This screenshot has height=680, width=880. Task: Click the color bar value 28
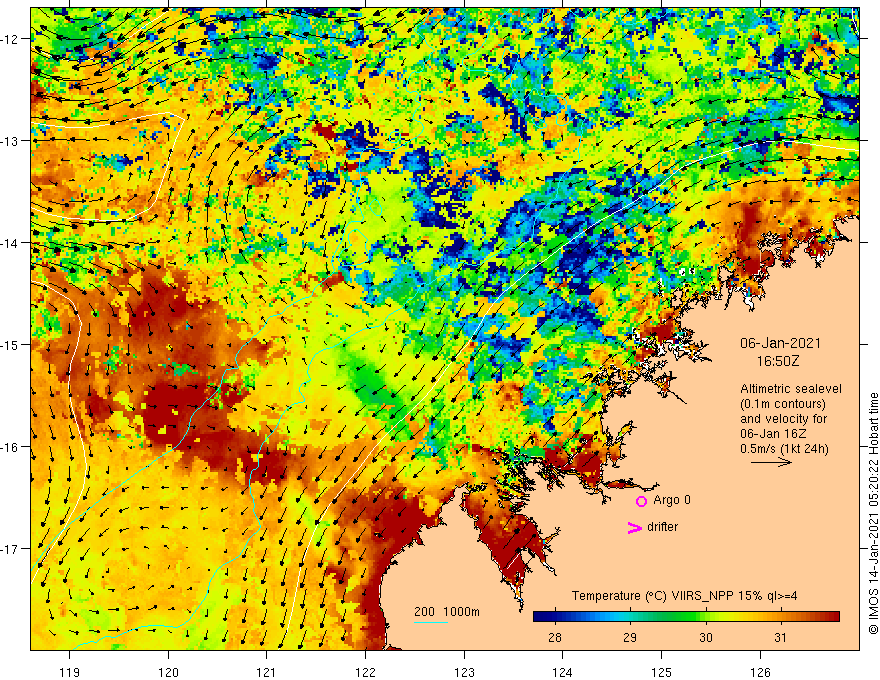(x=554, y=637)
